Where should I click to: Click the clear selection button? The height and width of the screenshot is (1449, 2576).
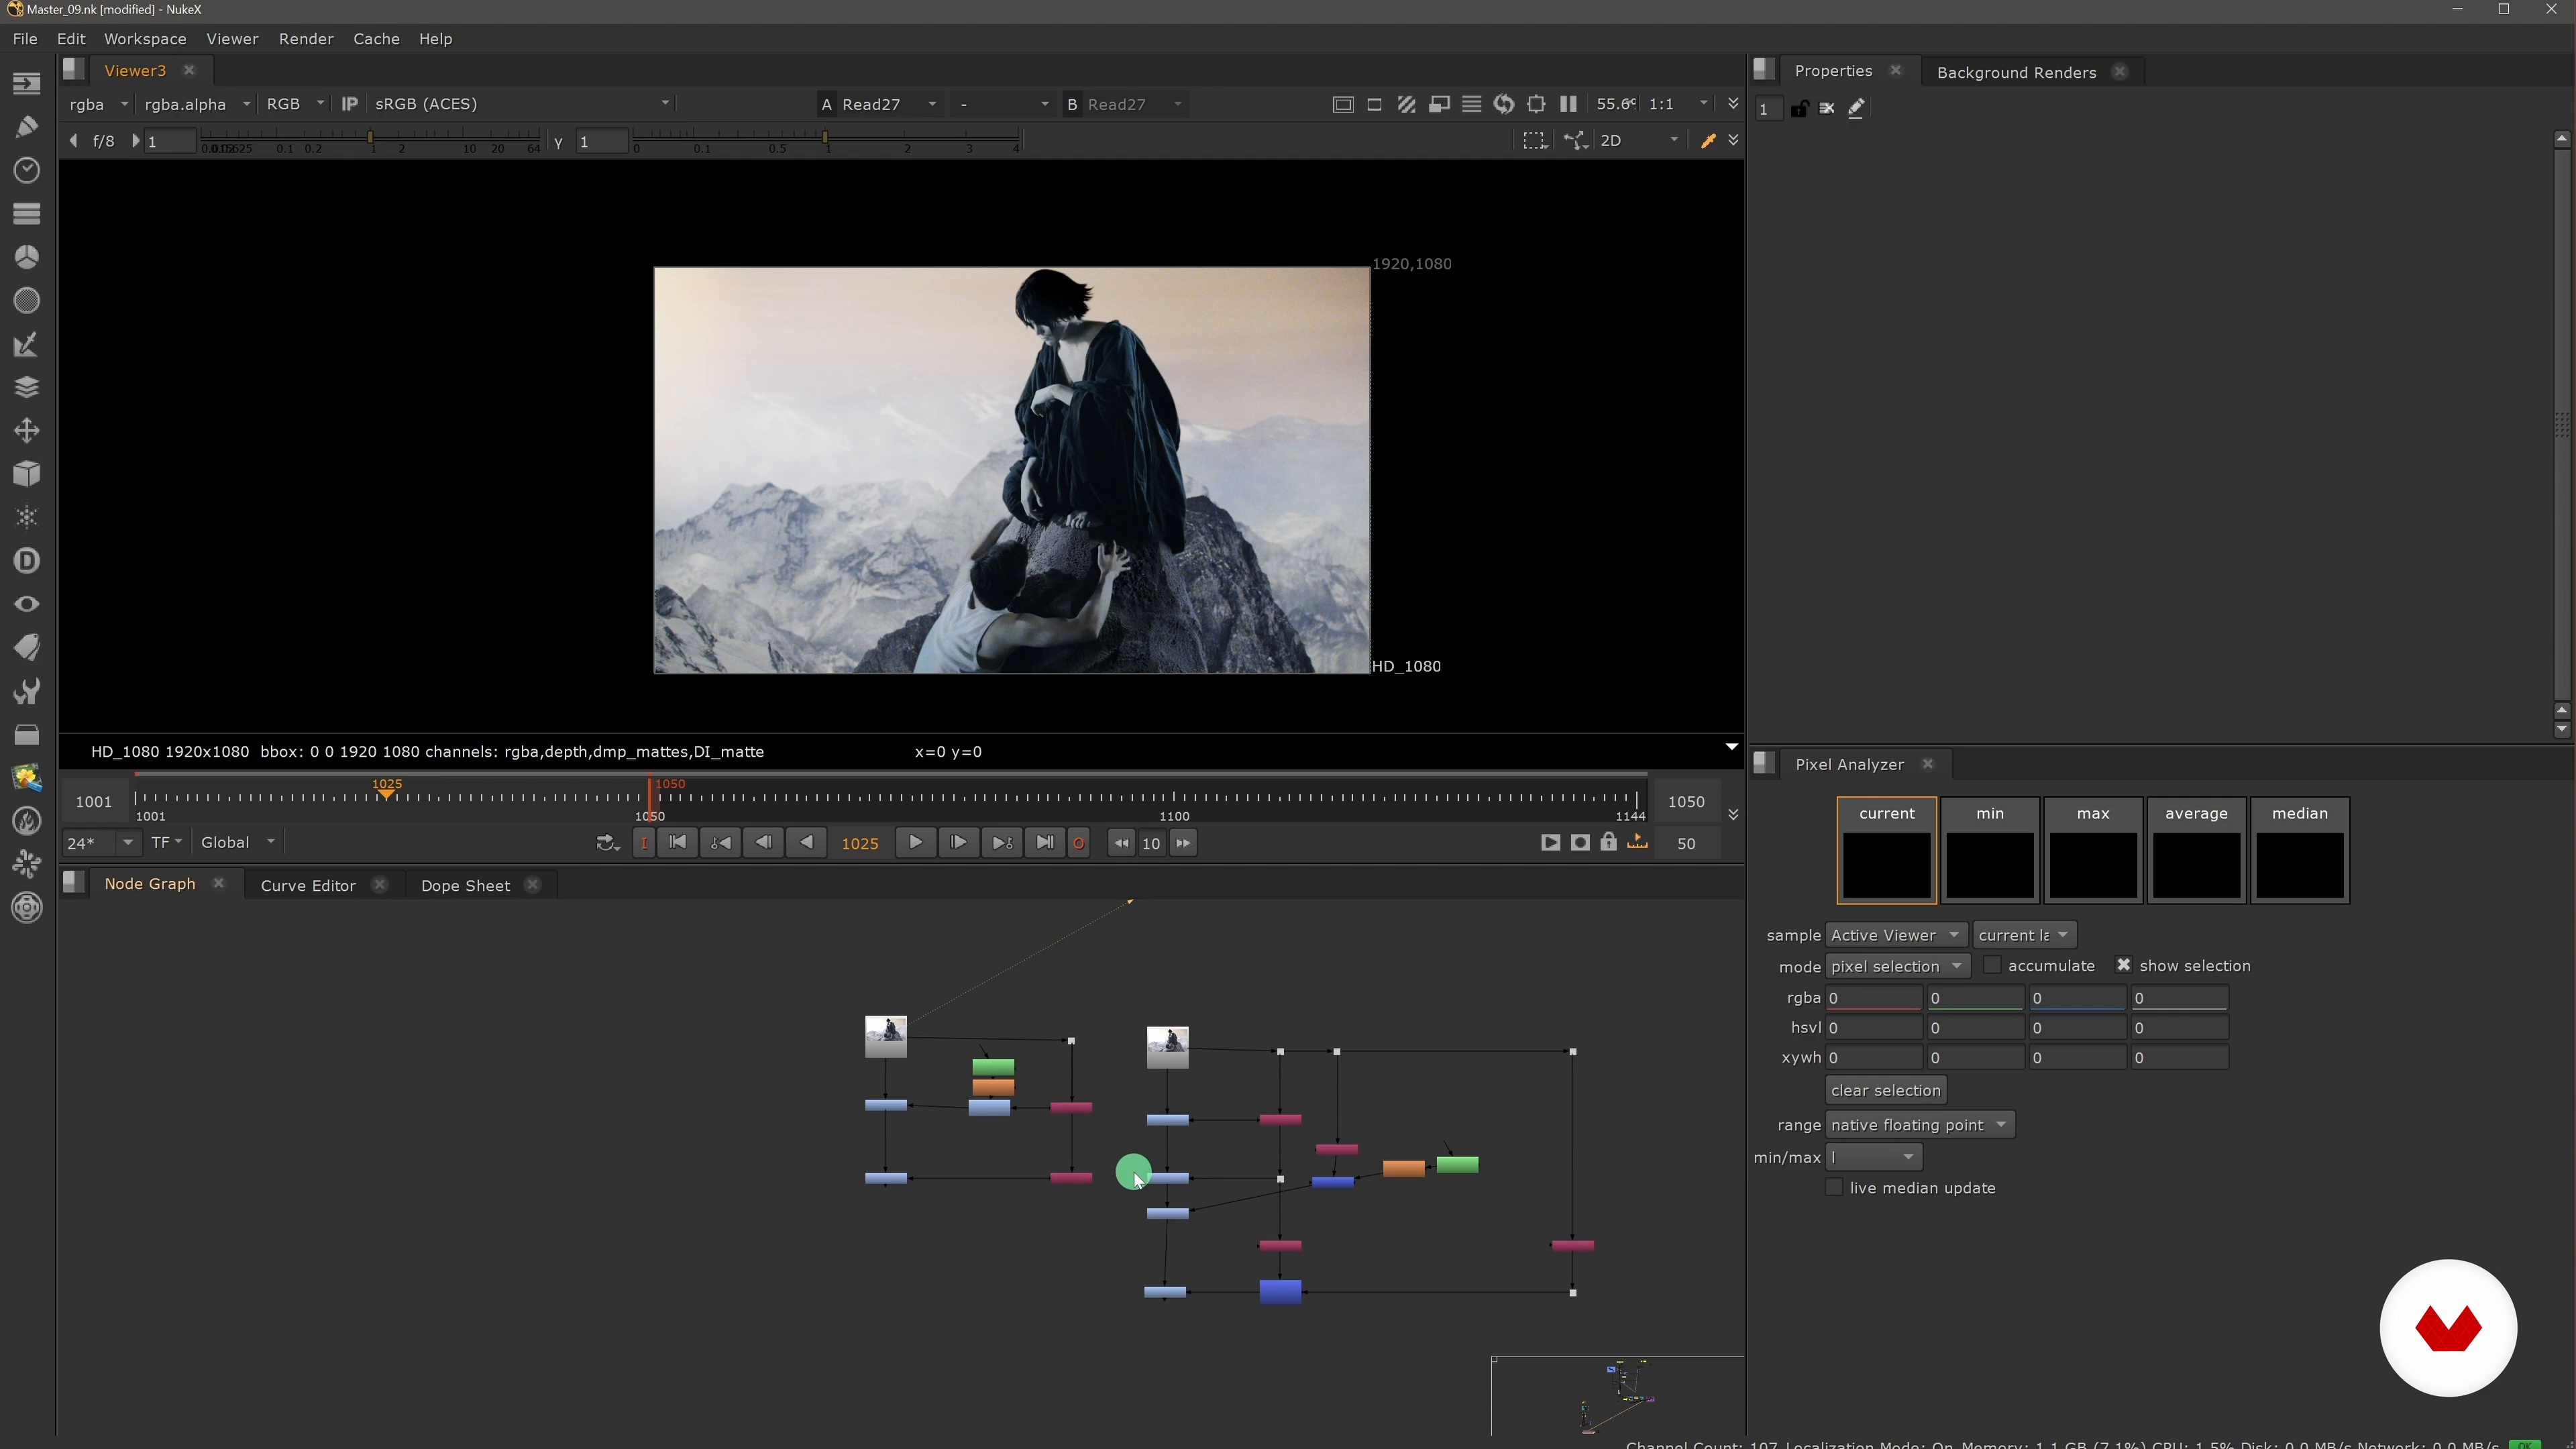1885,1090
